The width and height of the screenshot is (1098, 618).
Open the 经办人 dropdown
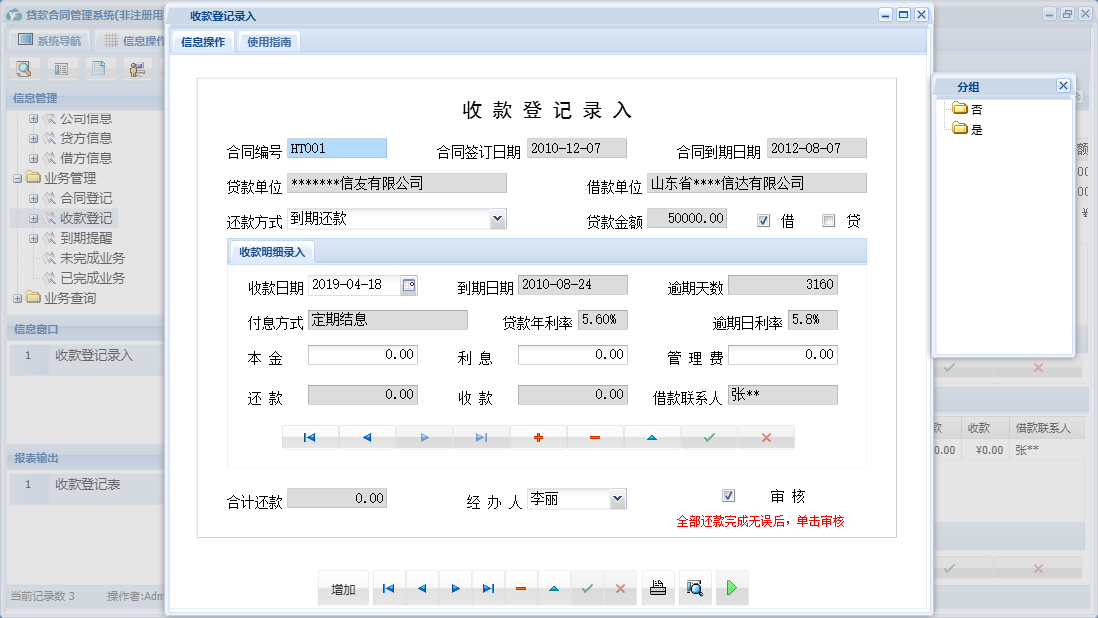point(617,499)
